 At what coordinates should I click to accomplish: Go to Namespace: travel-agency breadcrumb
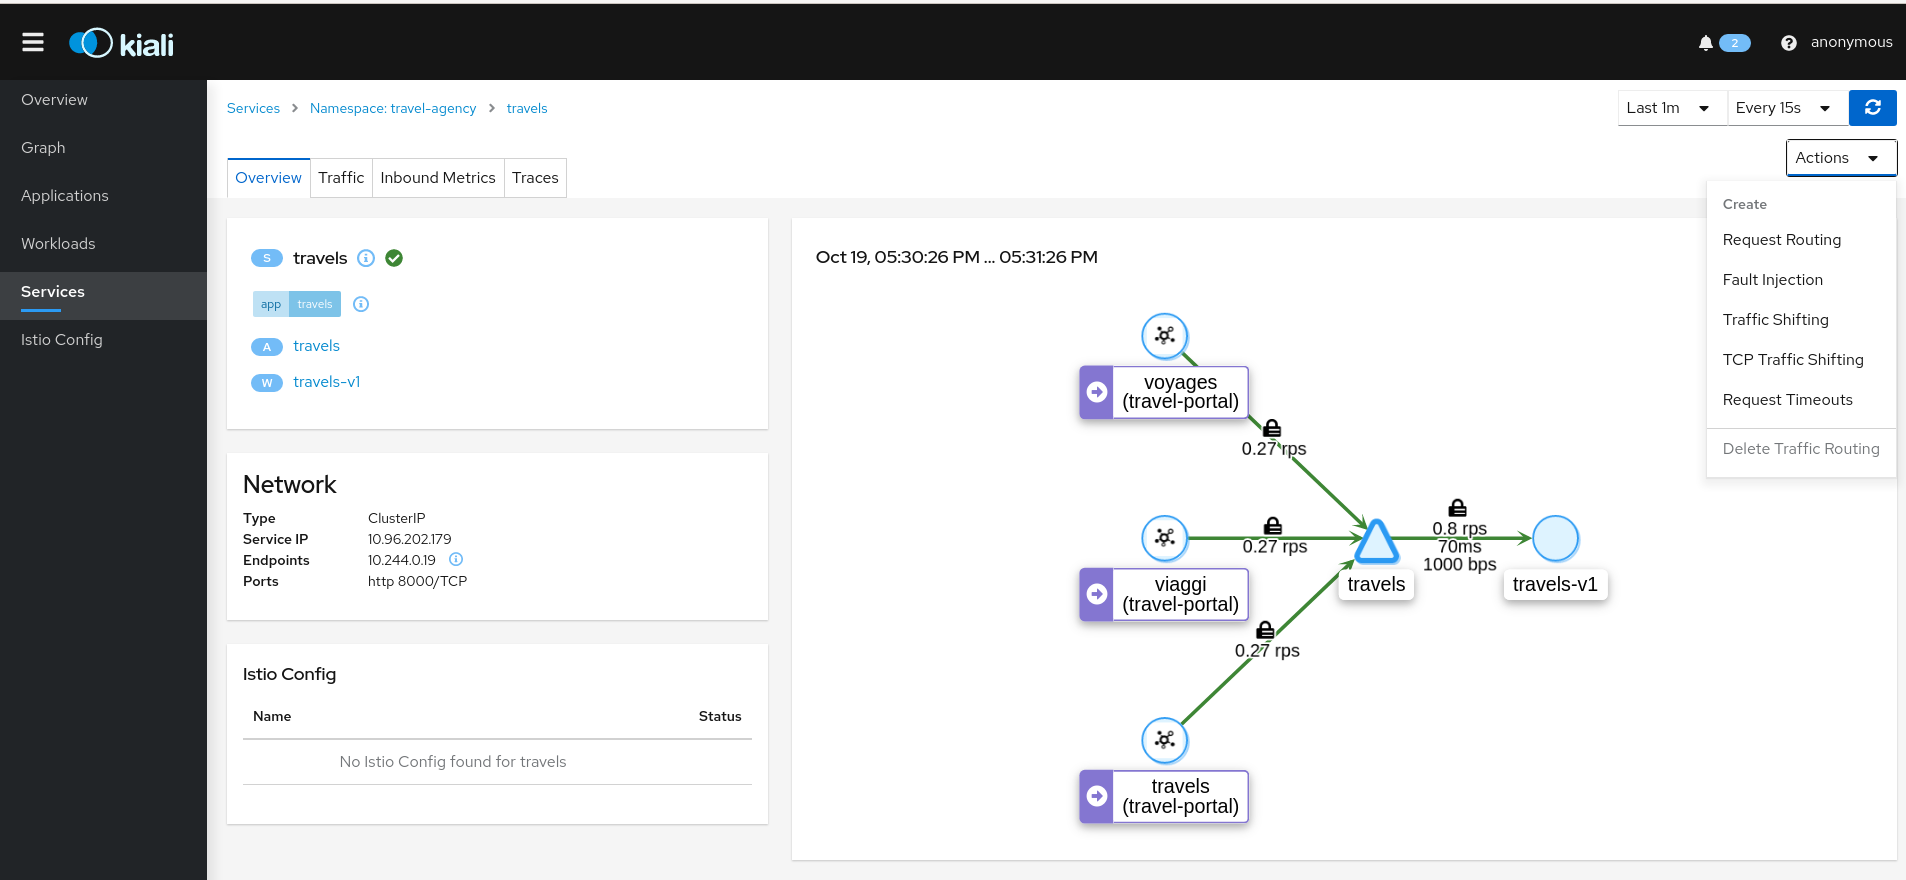coord(393,108)
